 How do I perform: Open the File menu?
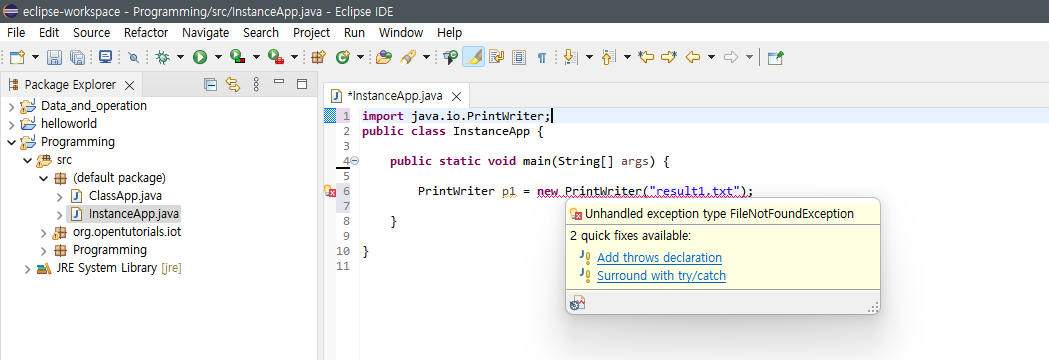pos(16,32)
